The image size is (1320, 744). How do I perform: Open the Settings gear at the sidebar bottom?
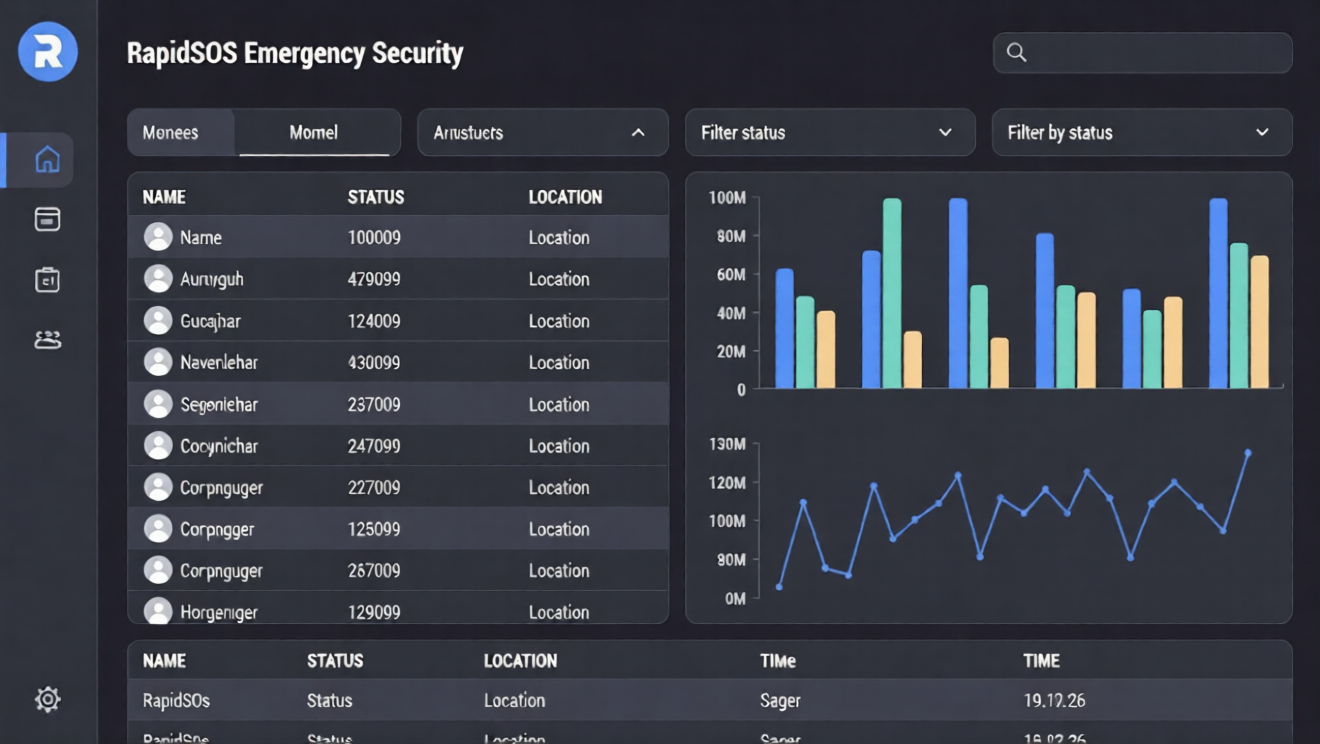pos(46,700)
